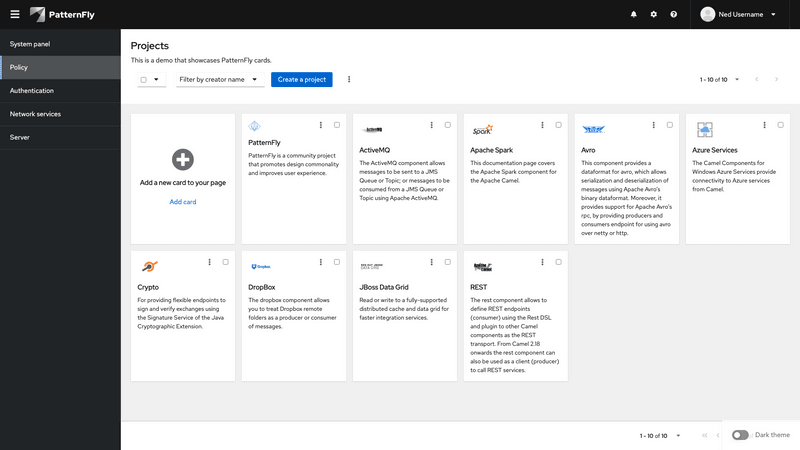Enable the Dark theme toggle
The height and width of the screenshot is (450, 800).
740,435
